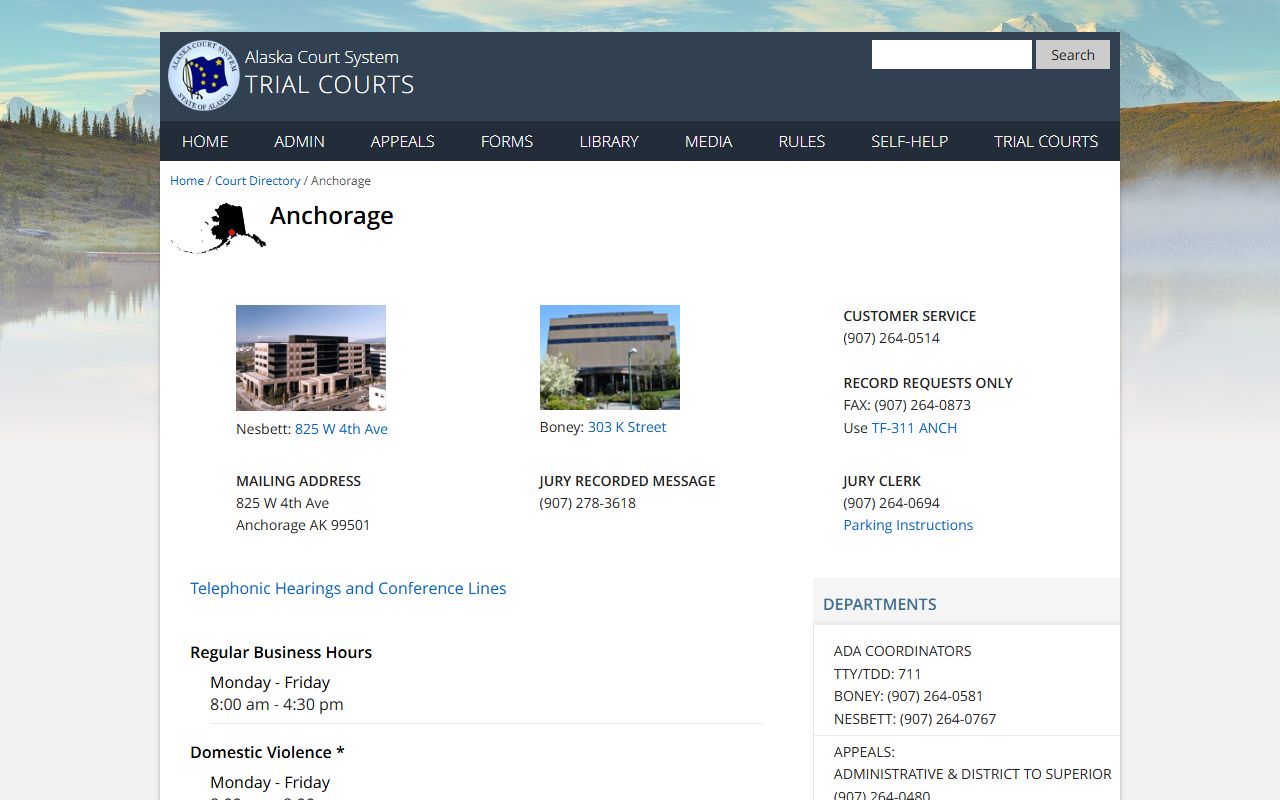The height and width of the screenshot is (800, 1280).
Task: Click the ADA COORDINATORS entry
Action: pyautogui.click(x=903, y=651)
